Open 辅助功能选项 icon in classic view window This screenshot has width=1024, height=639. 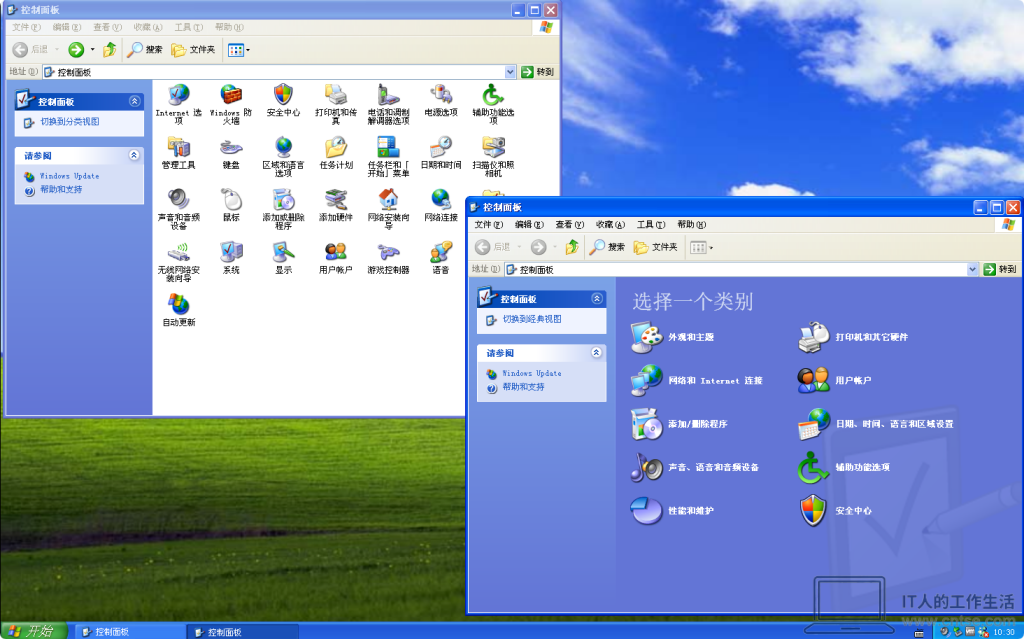[x=493, y=103]
